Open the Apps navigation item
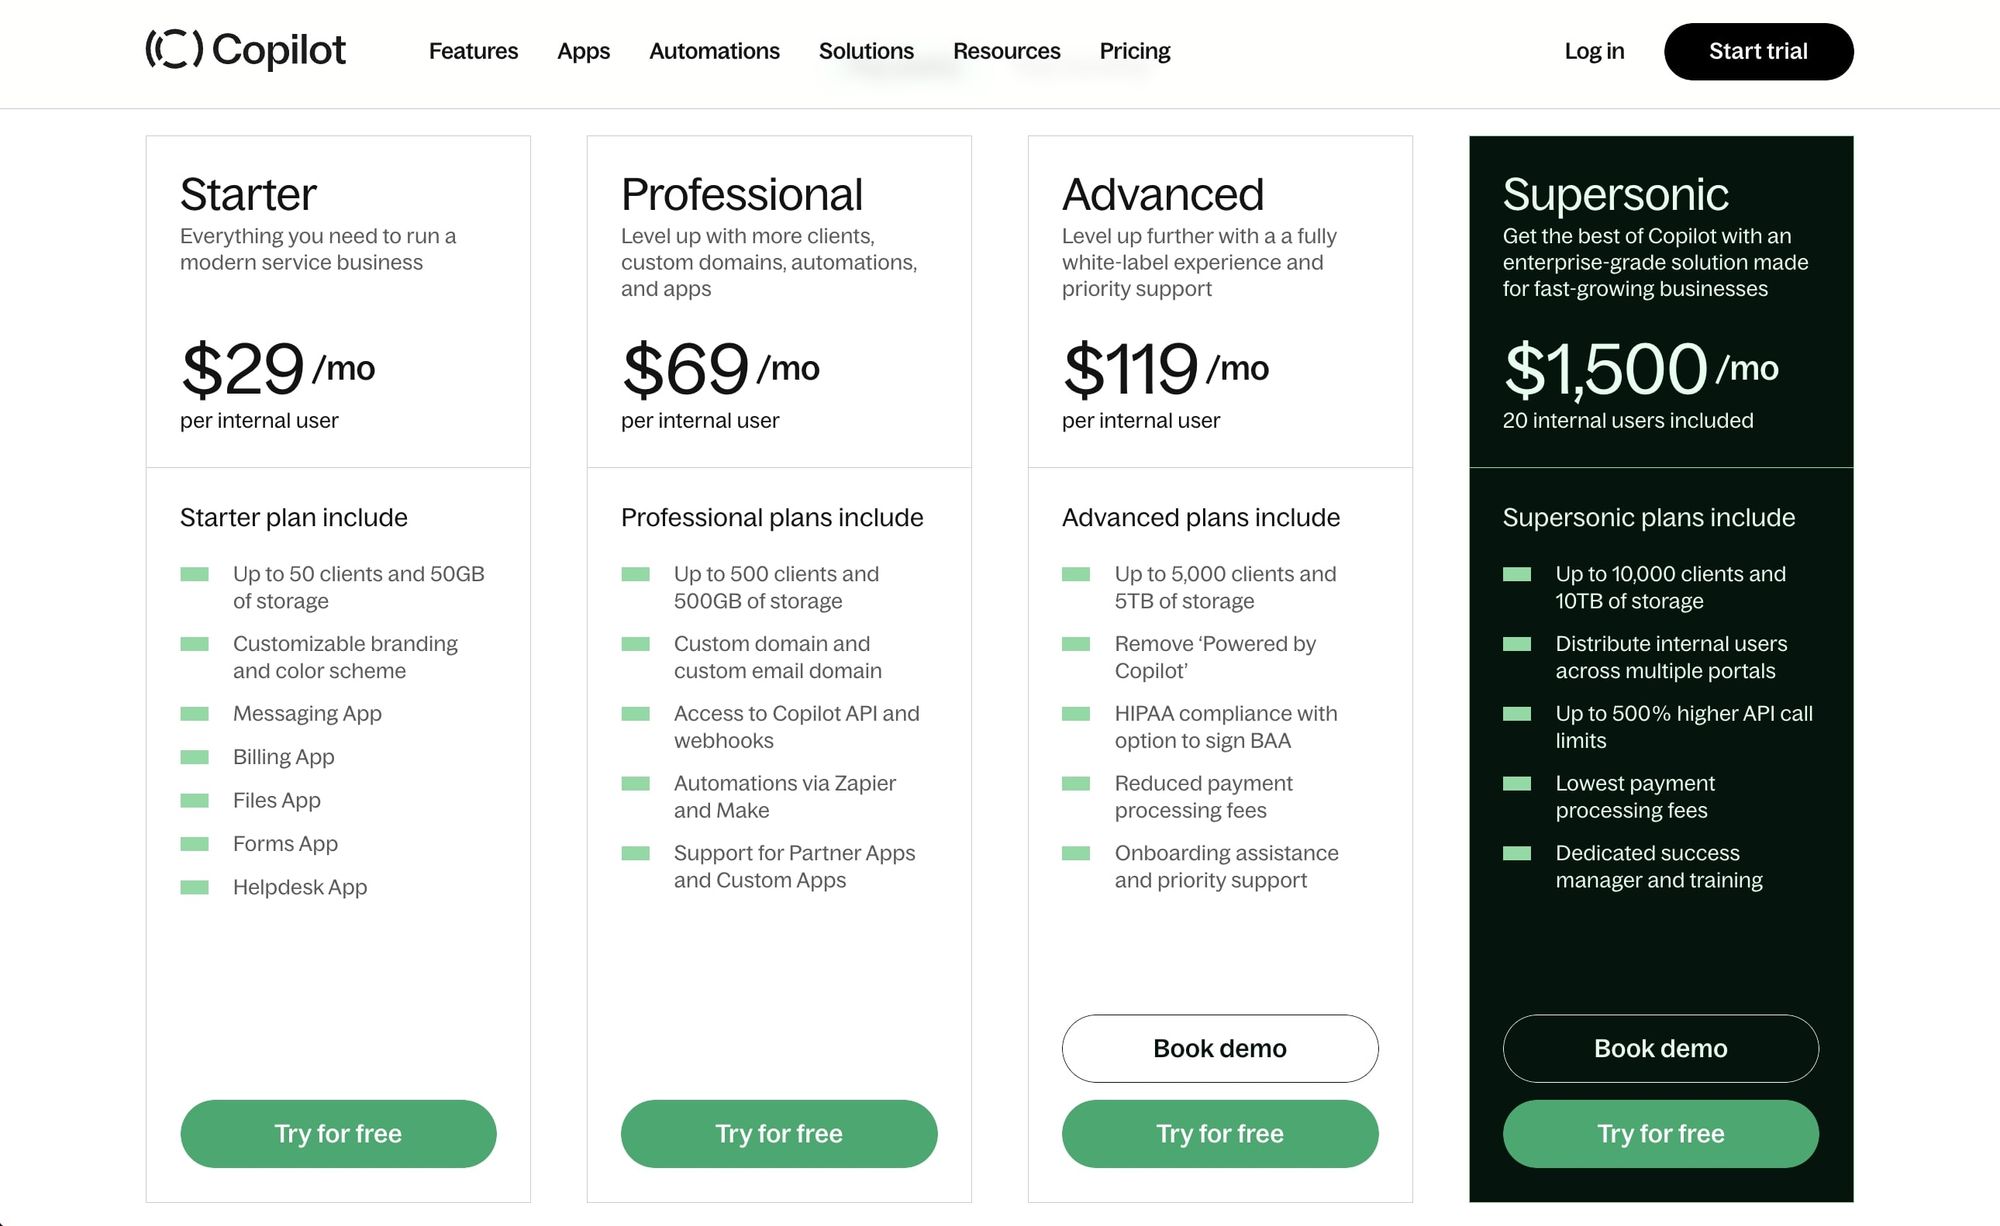The width and height of the screenshot is (2000, 1226). click(x=583, y=51)
